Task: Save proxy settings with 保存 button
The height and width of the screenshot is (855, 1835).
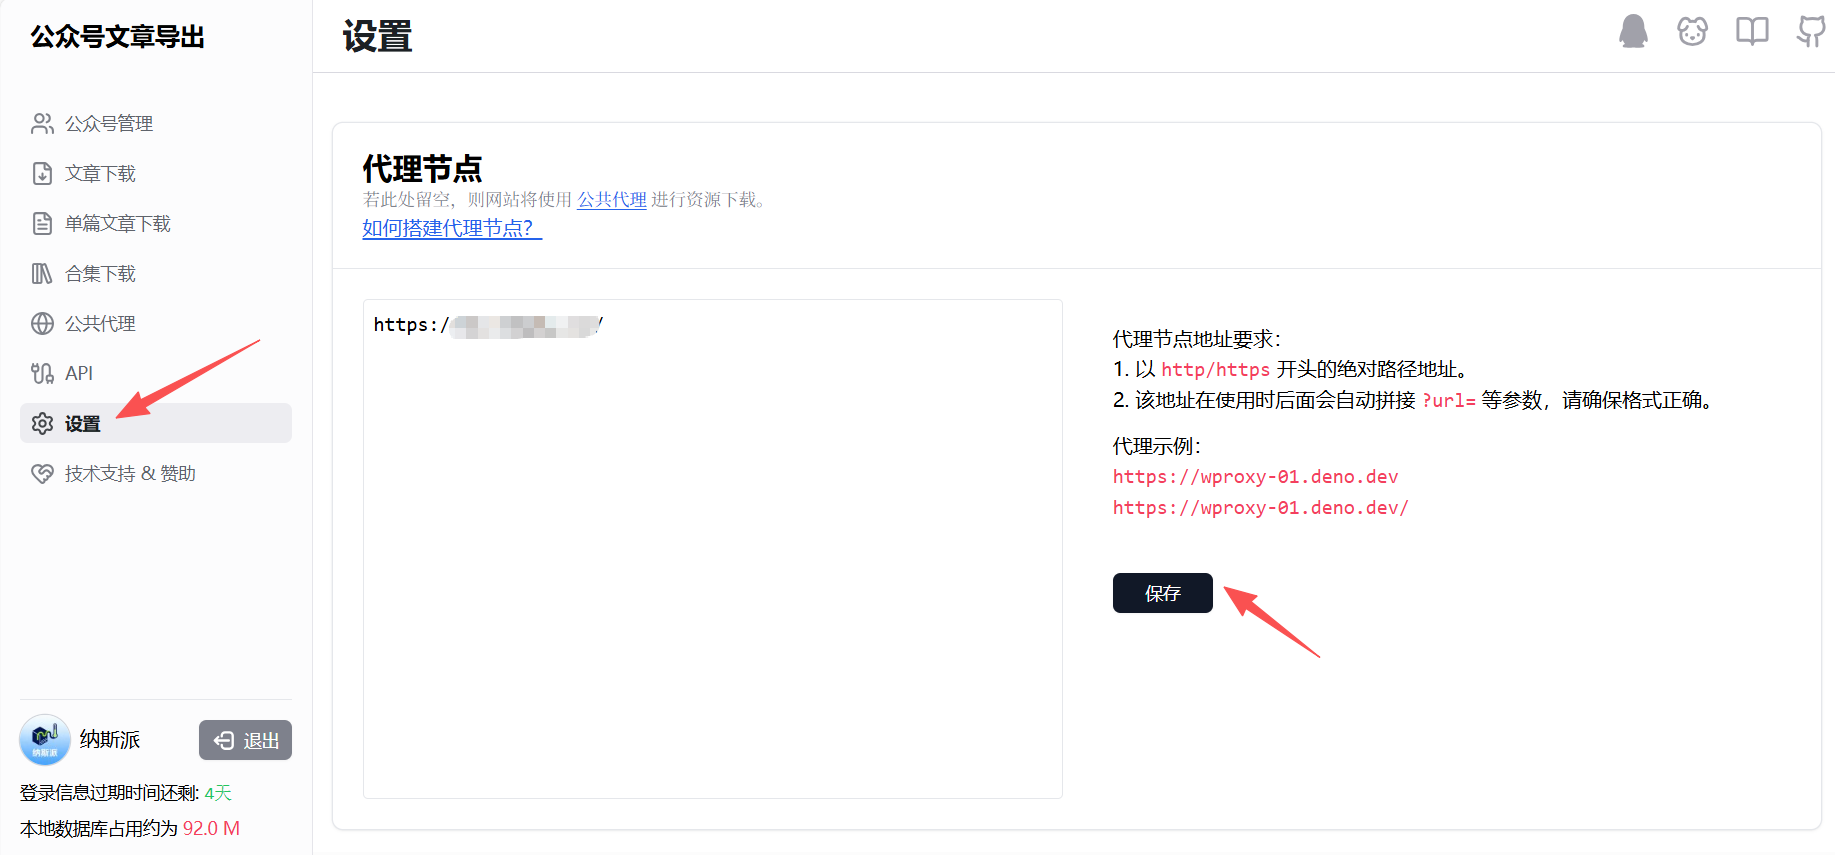Action: coord(1162,593)
